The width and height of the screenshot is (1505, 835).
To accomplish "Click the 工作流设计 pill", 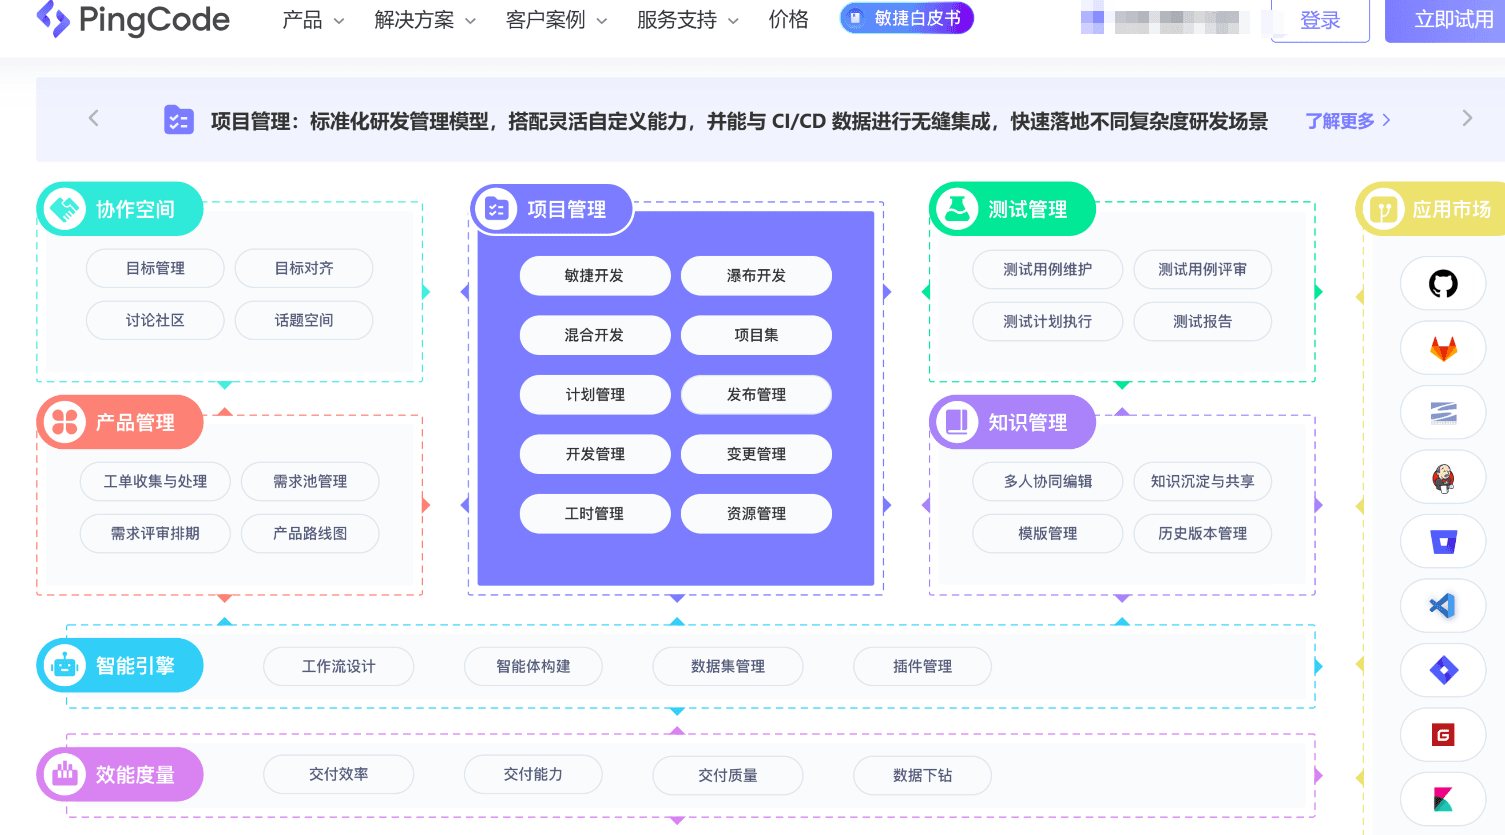I will tap(339, 666).
